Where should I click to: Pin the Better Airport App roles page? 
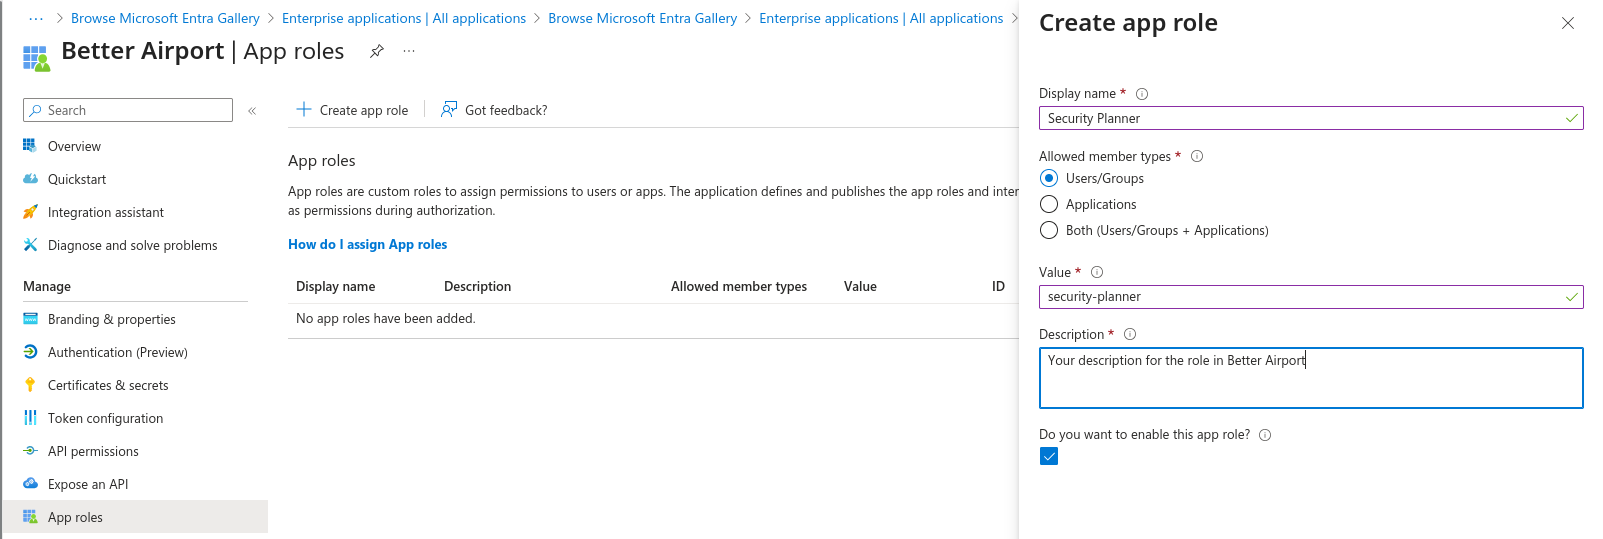[x=377, y=51]
